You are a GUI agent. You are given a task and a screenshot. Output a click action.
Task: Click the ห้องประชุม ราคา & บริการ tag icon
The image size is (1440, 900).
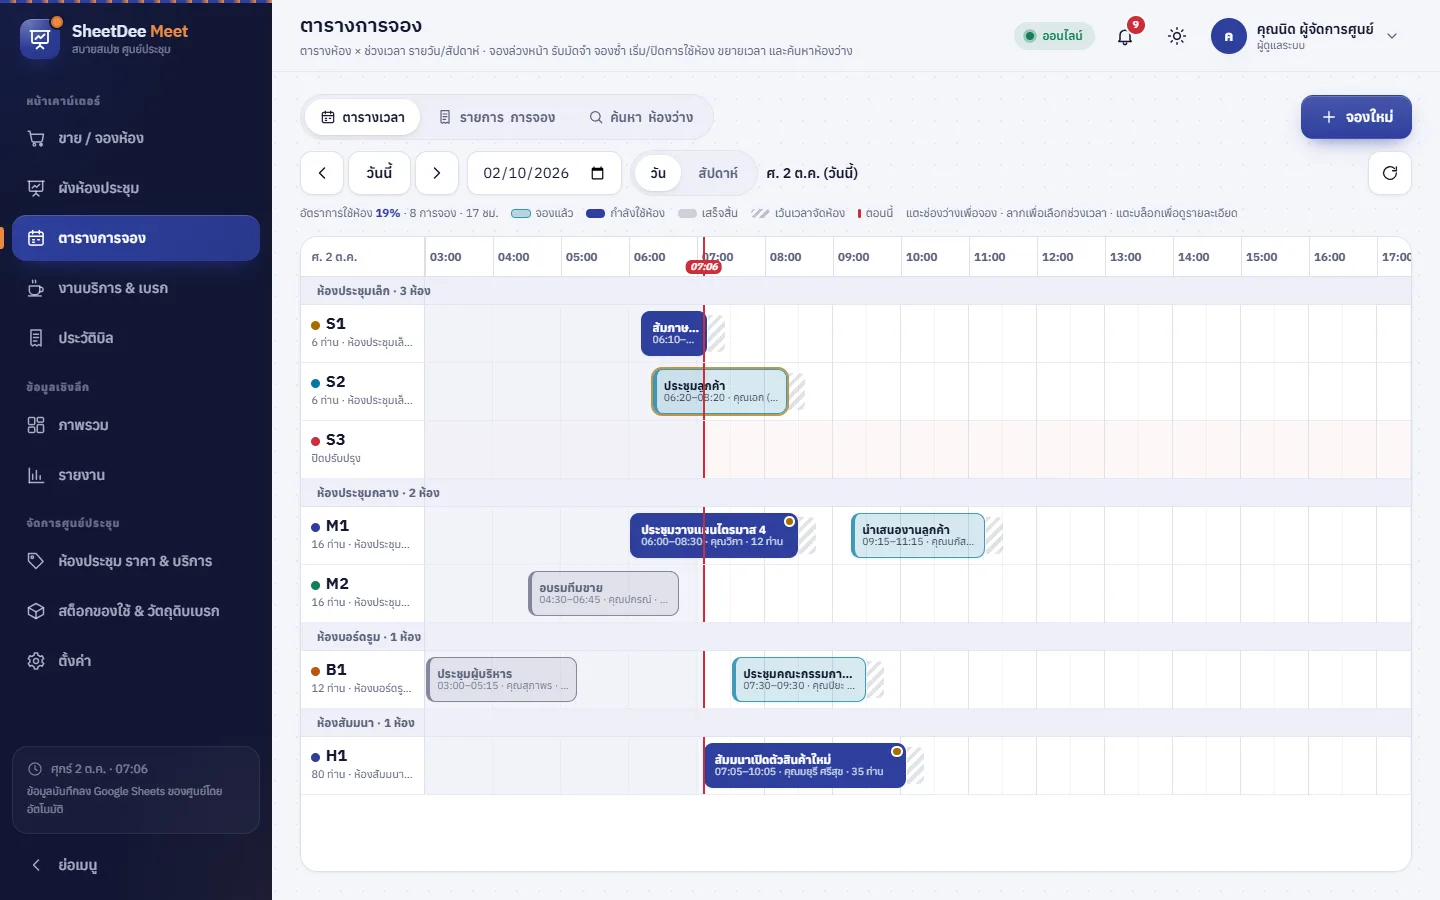[36, 561]
